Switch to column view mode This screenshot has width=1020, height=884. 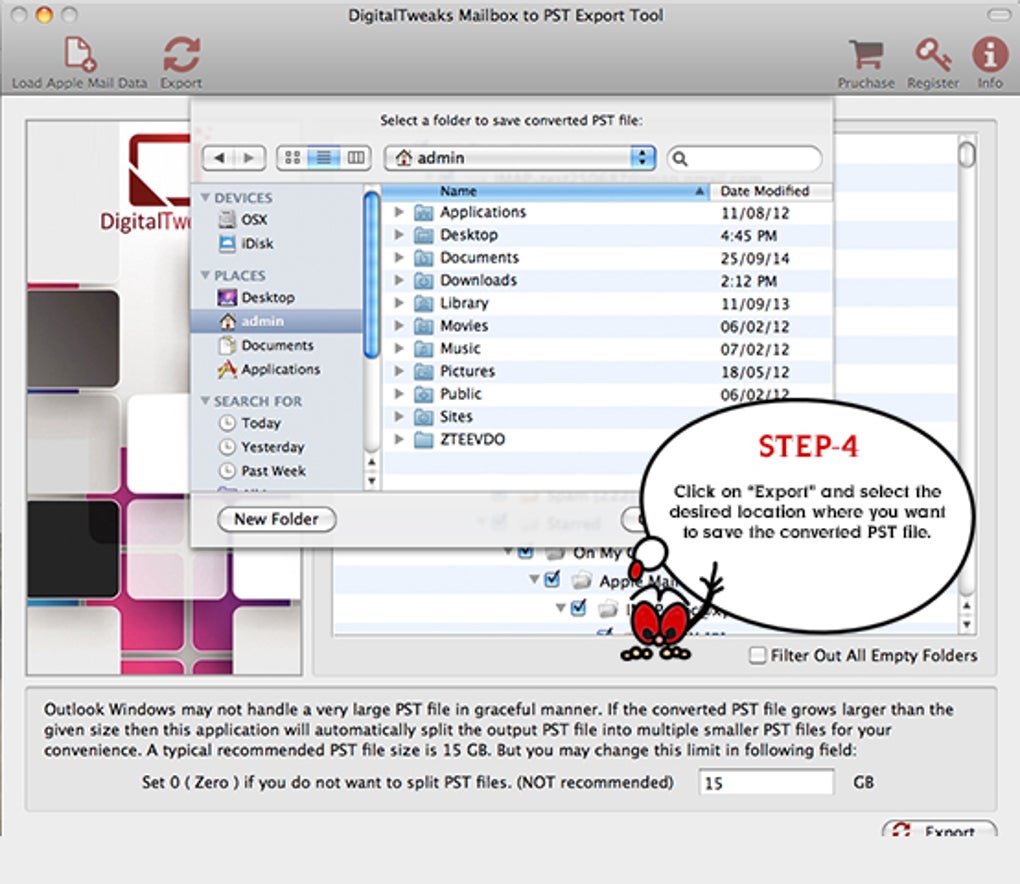click(x=355, y=158)
